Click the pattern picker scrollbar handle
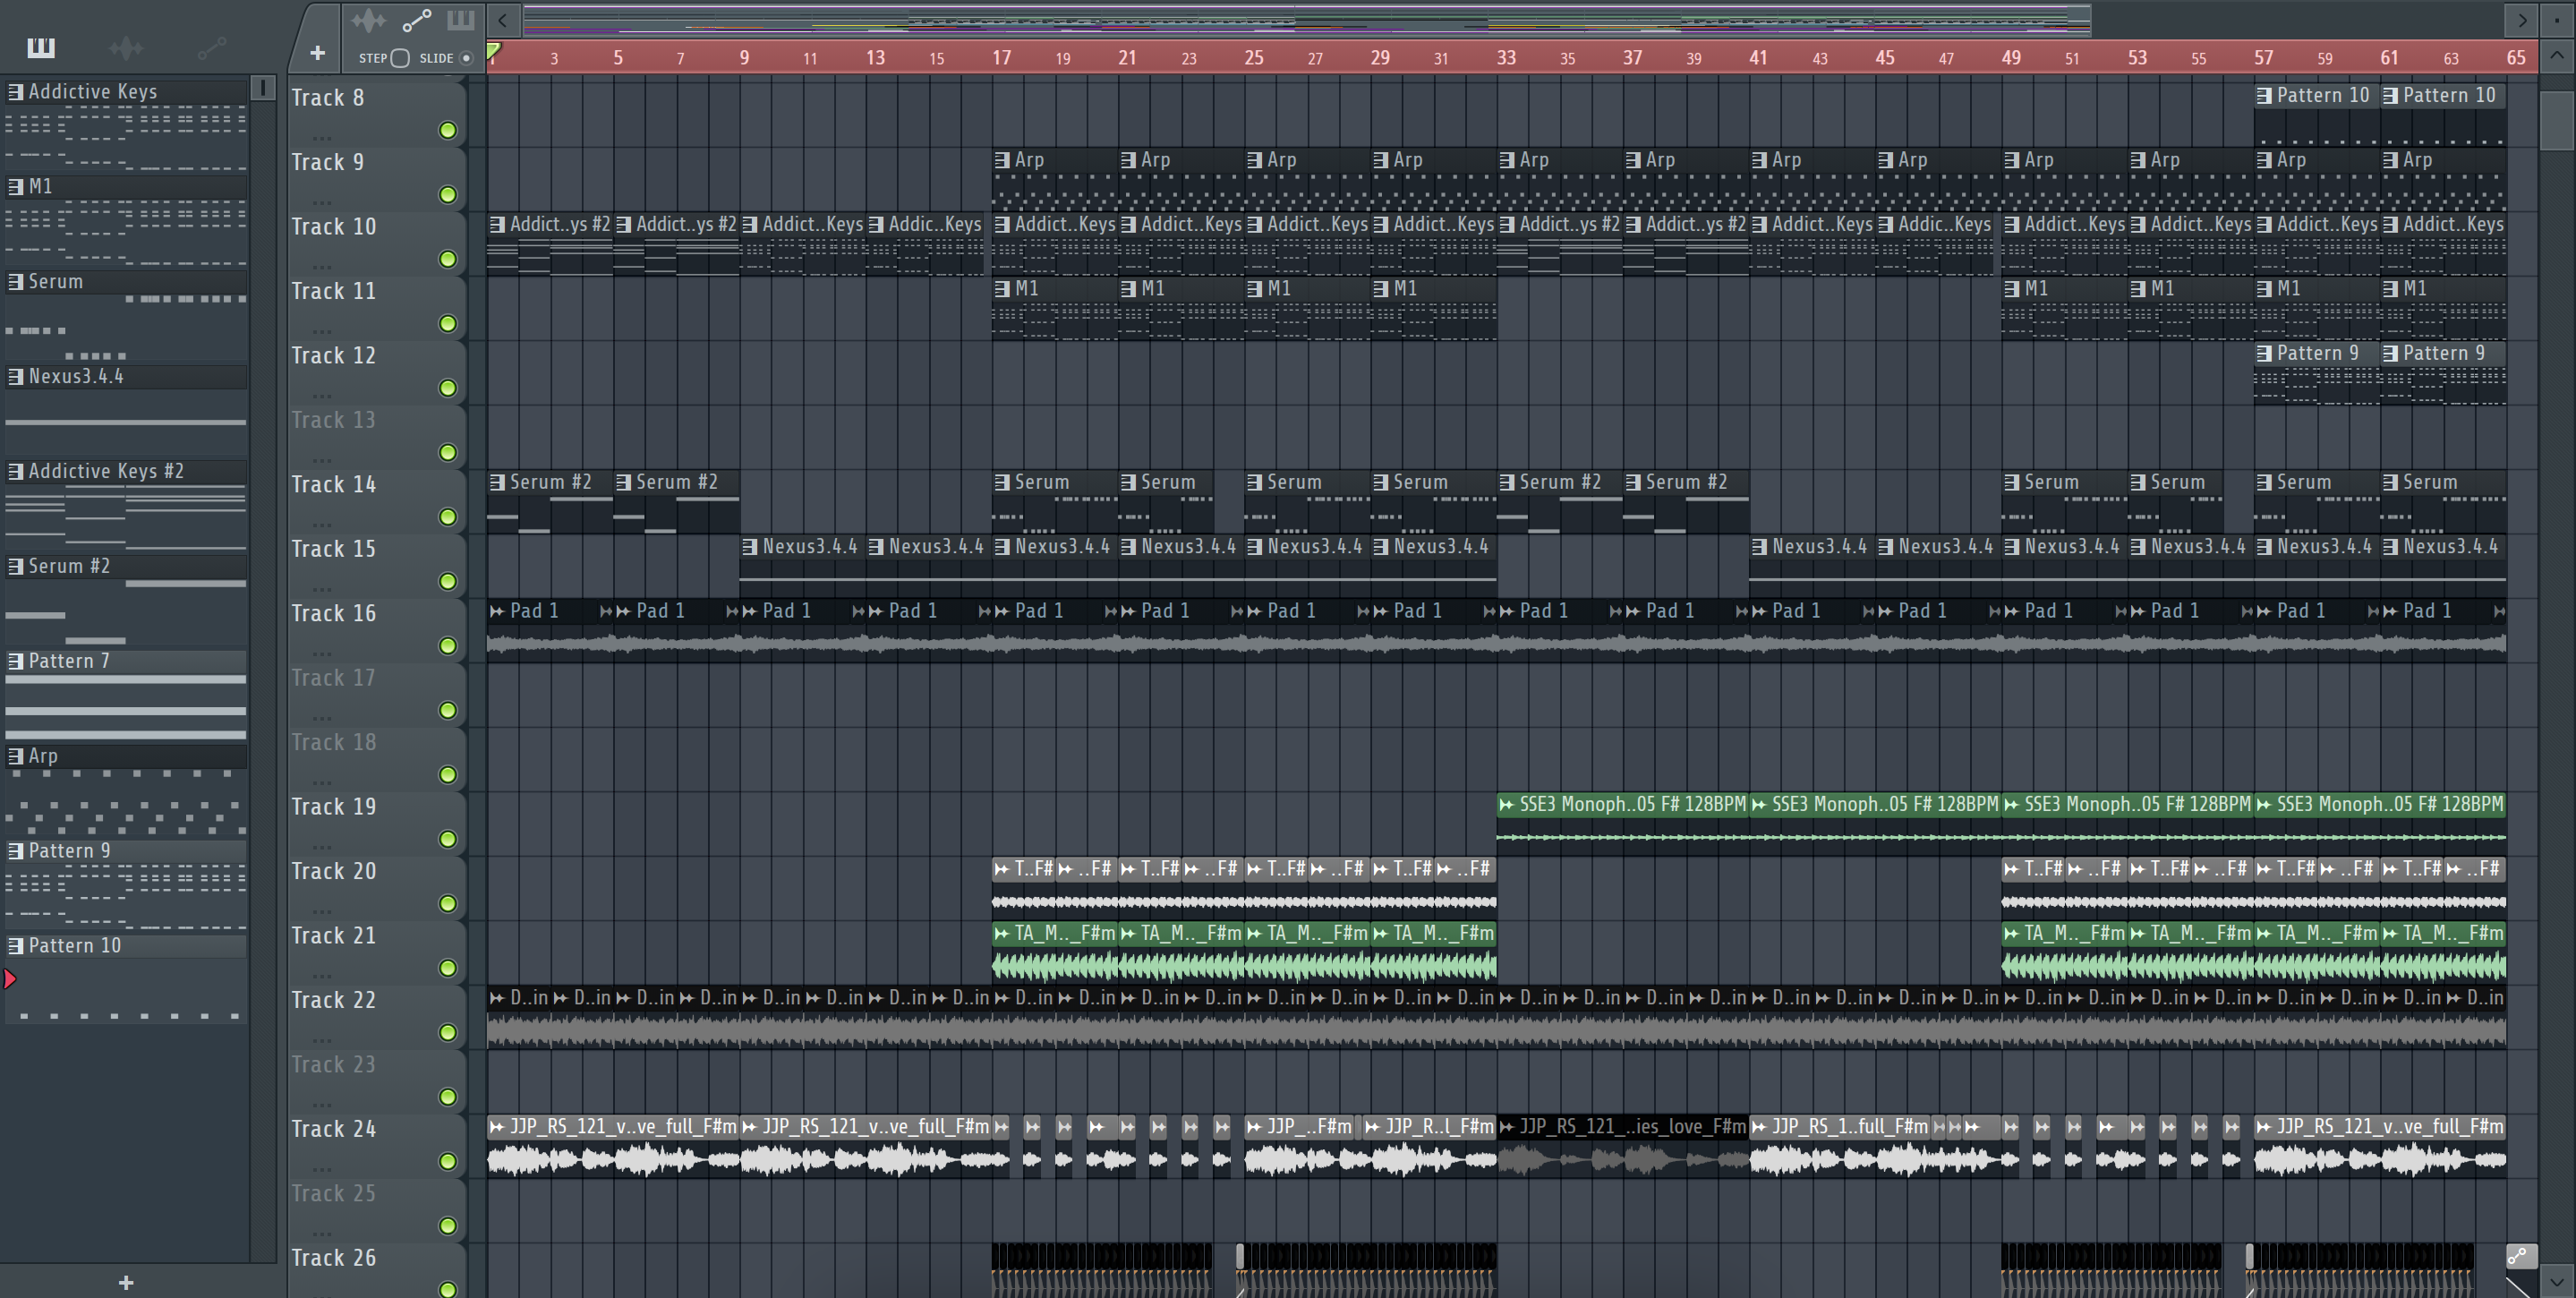Screen dimensions: 2576x1298 click(x=262, y=88)
